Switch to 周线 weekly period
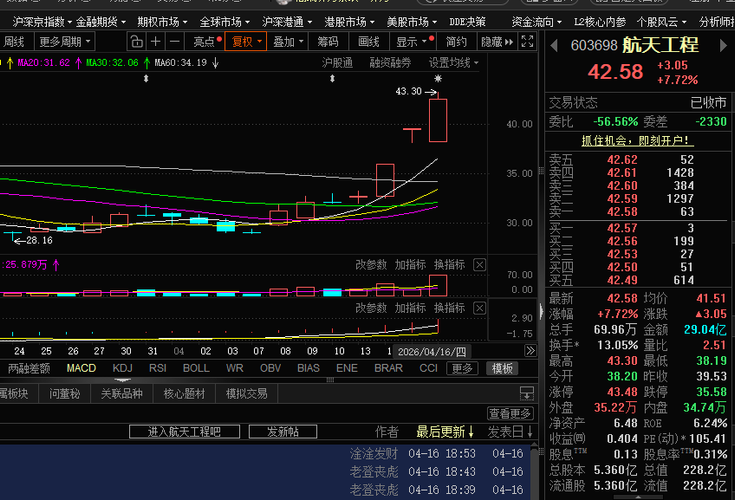 (x=14, y=42)
